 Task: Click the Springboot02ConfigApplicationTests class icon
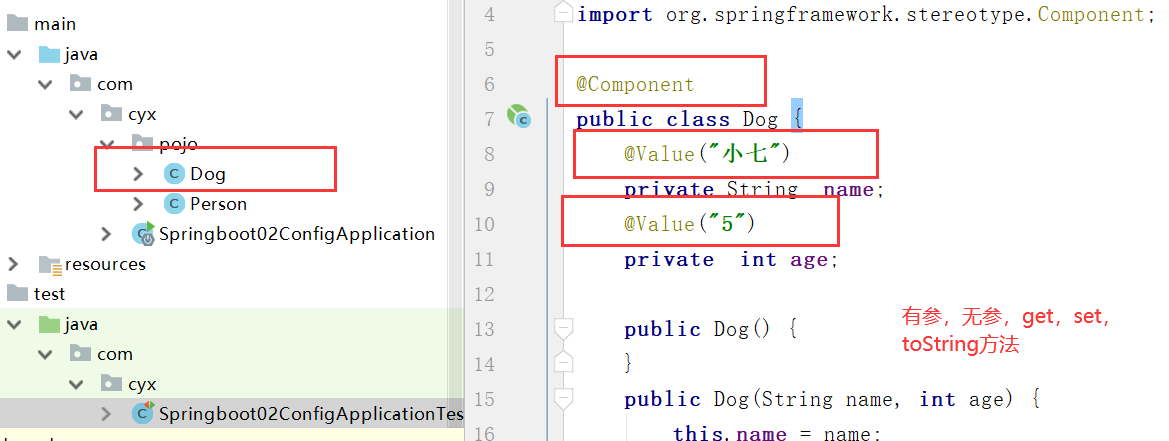pyautogui.click(x=143, y=413)
